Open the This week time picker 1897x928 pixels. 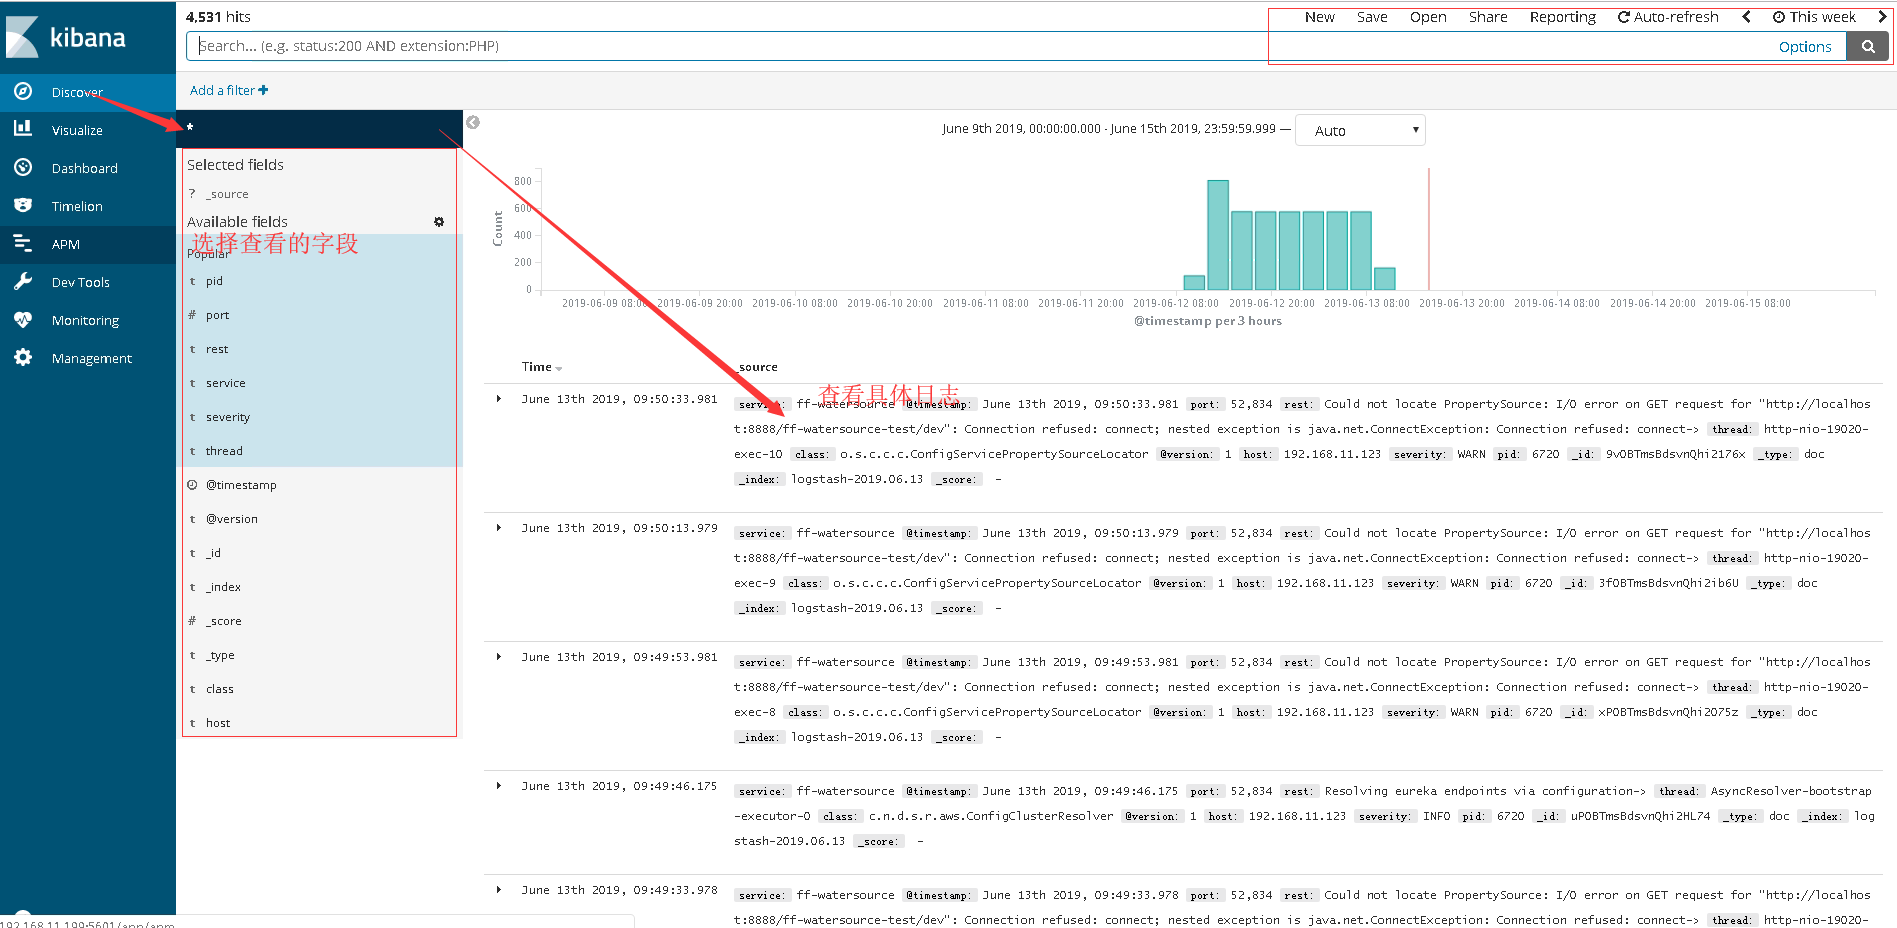coord(1814,17)
